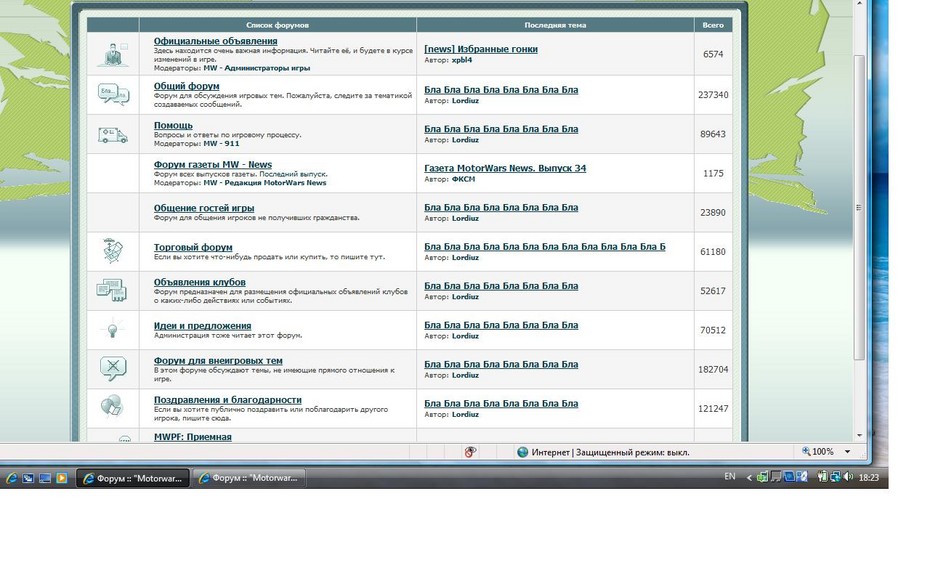
Task: Open the zoom level 100% dropdown
Action: (x=827, y=452)
